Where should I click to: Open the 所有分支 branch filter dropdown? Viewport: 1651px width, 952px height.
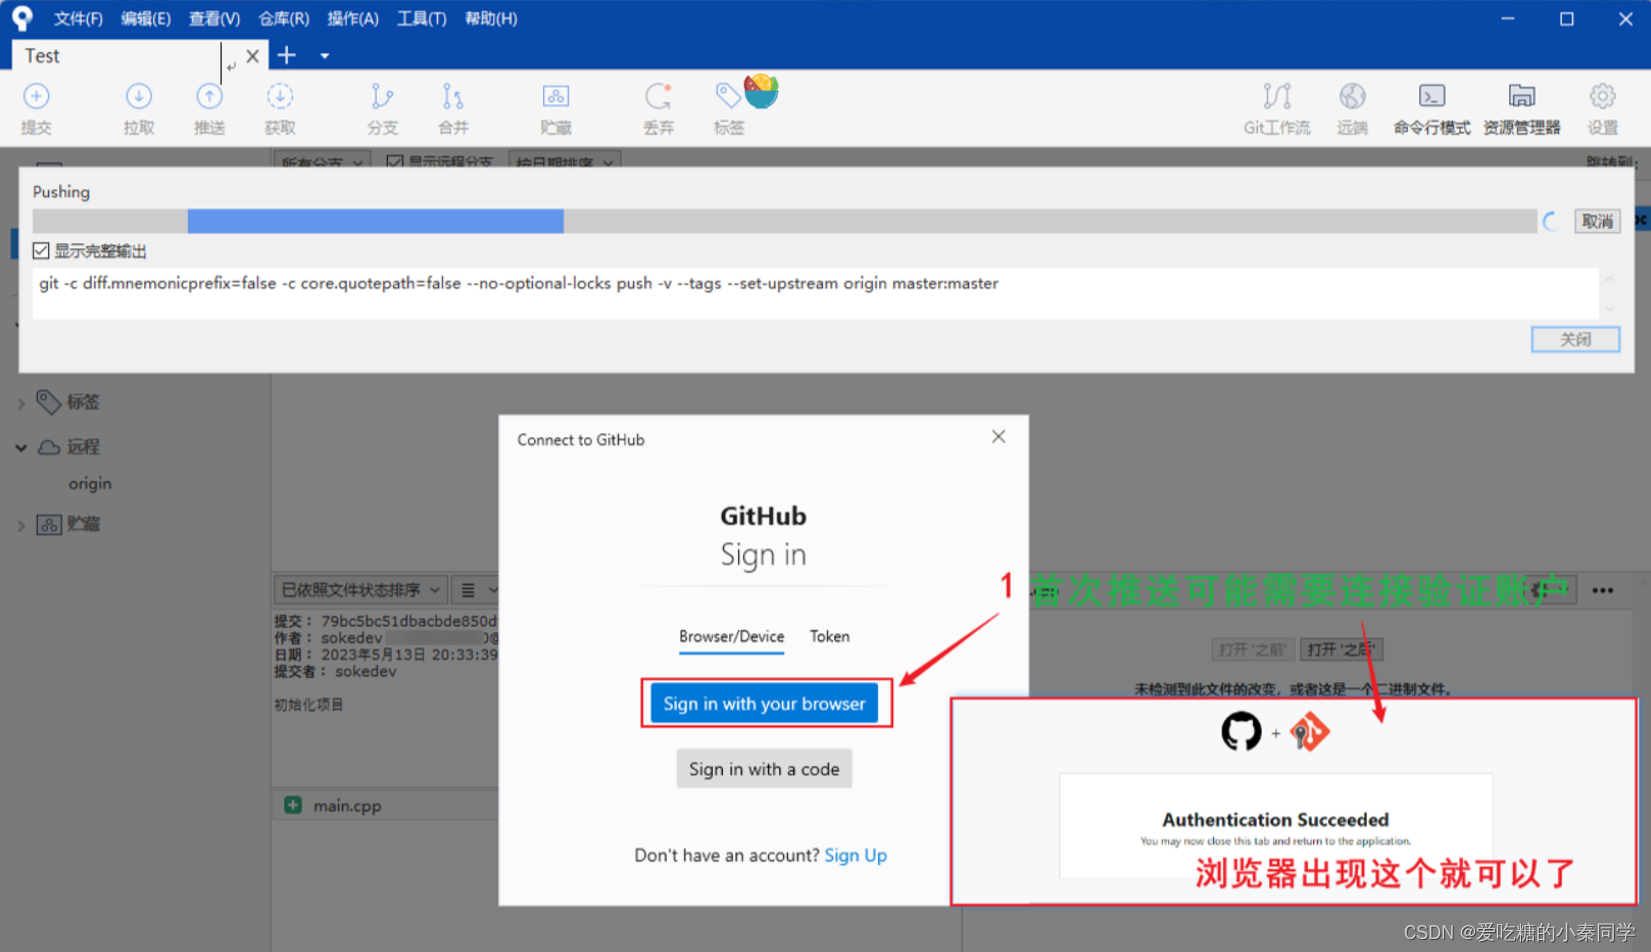(x=322, y=161)
